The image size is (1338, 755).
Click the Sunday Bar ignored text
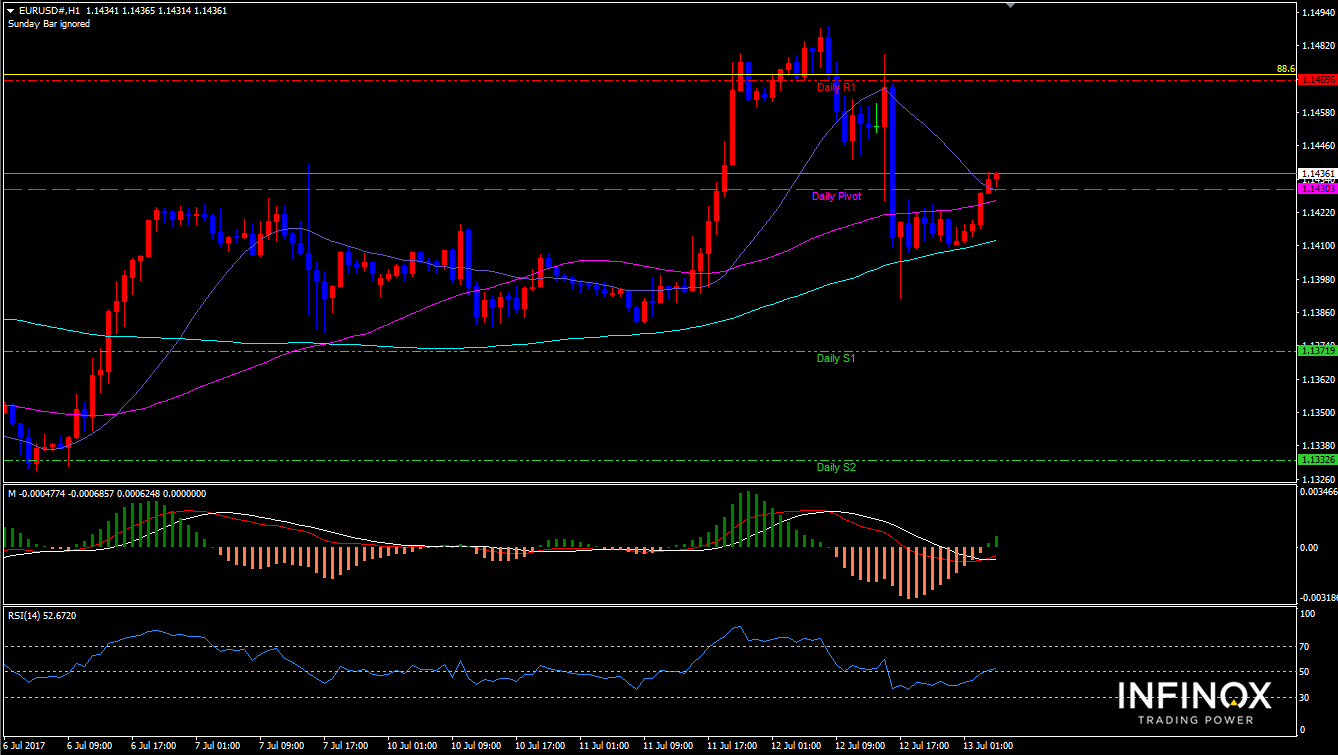49,24
